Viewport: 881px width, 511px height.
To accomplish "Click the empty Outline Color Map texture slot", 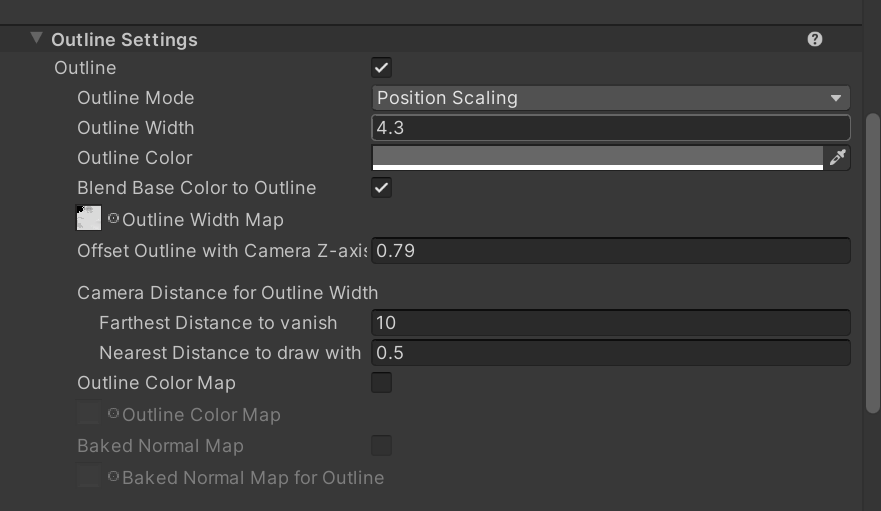I will [x=89, y=413].
